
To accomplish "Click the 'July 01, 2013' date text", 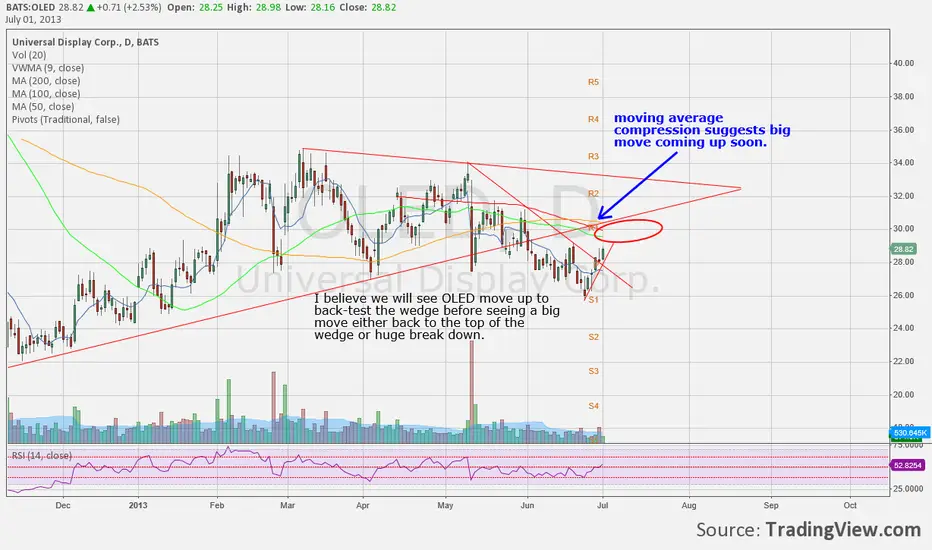I will click(x=33, y=19).
